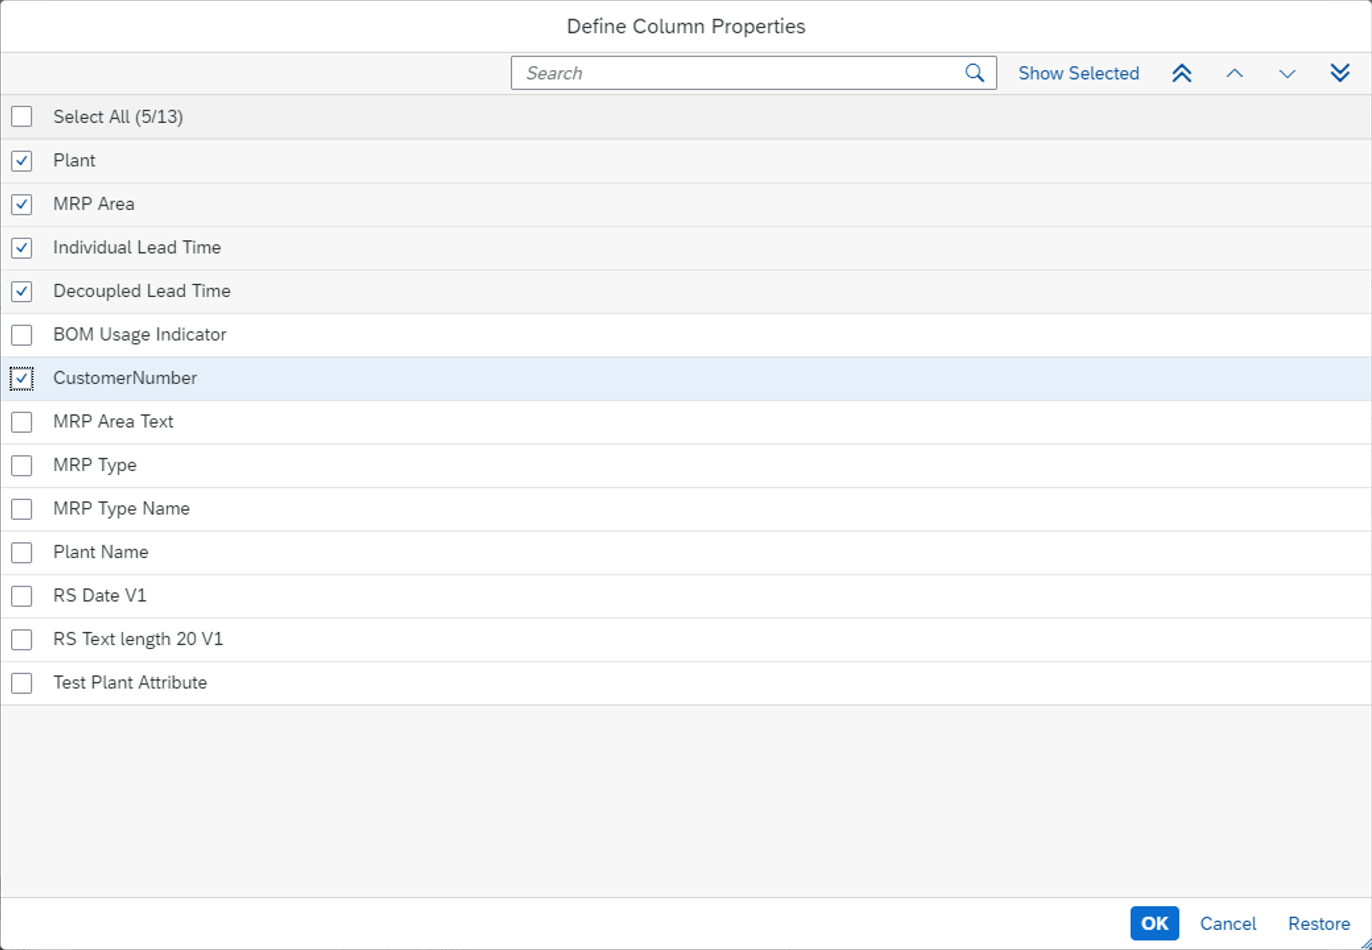This screenshot has height=950, width=1372.
Task: Click the Show Selected link
Action: (x=1078, y=73)
